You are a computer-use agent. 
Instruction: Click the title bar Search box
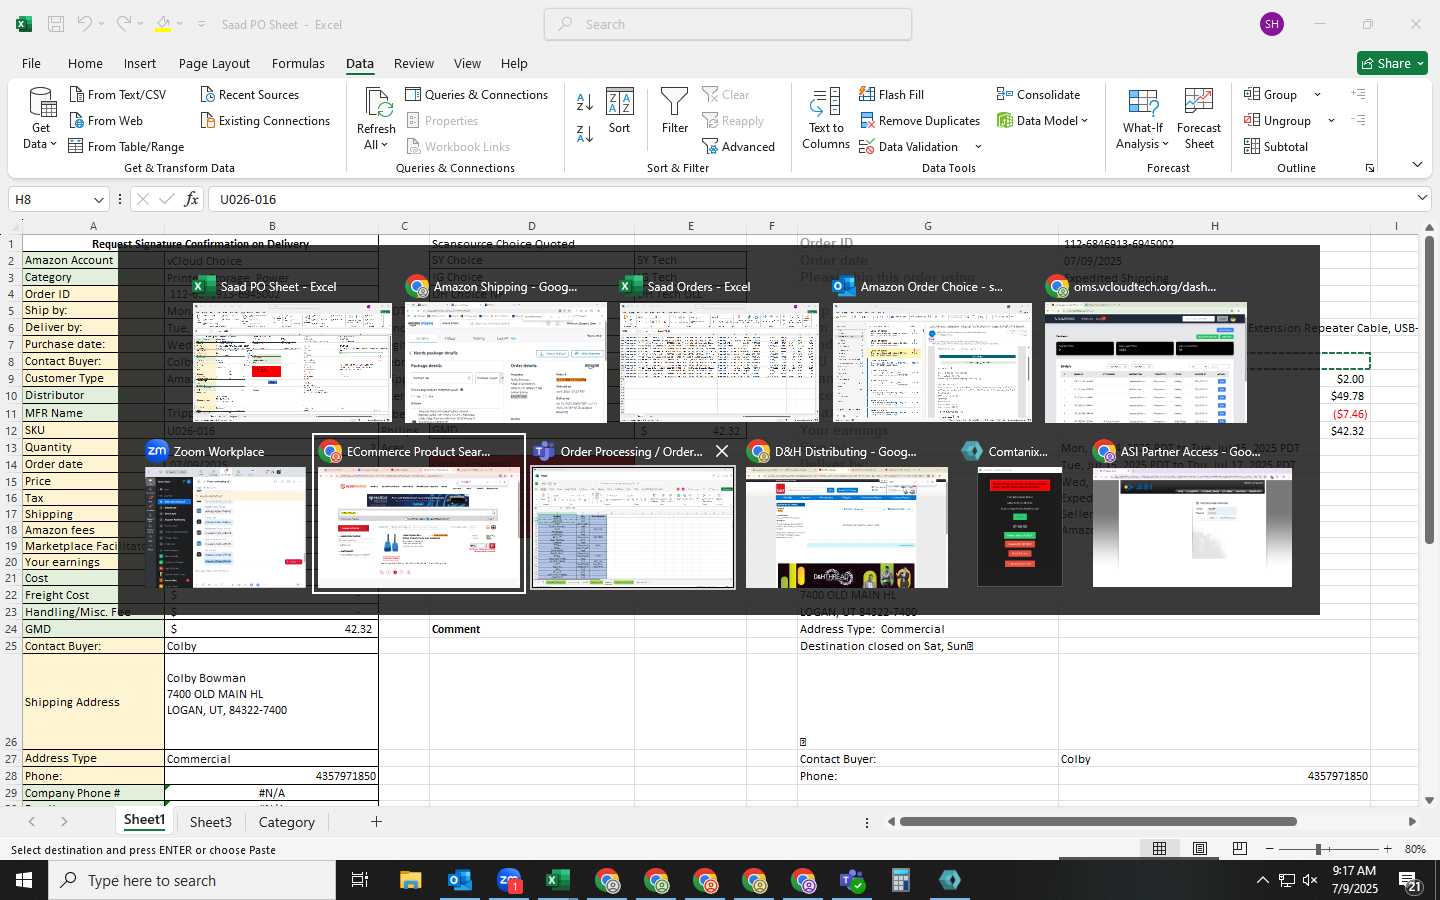point(728,24)
